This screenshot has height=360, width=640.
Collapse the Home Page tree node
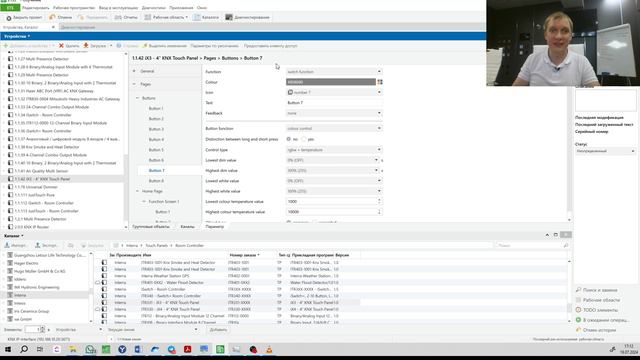(137, 191)
